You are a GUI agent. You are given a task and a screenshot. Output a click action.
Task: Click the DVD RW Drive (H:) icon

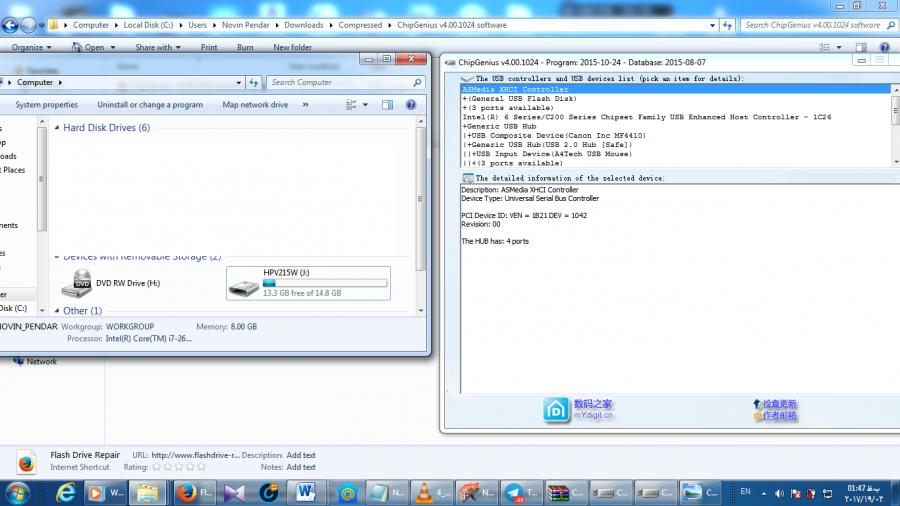pyautogui.click(x=77, y=283)
